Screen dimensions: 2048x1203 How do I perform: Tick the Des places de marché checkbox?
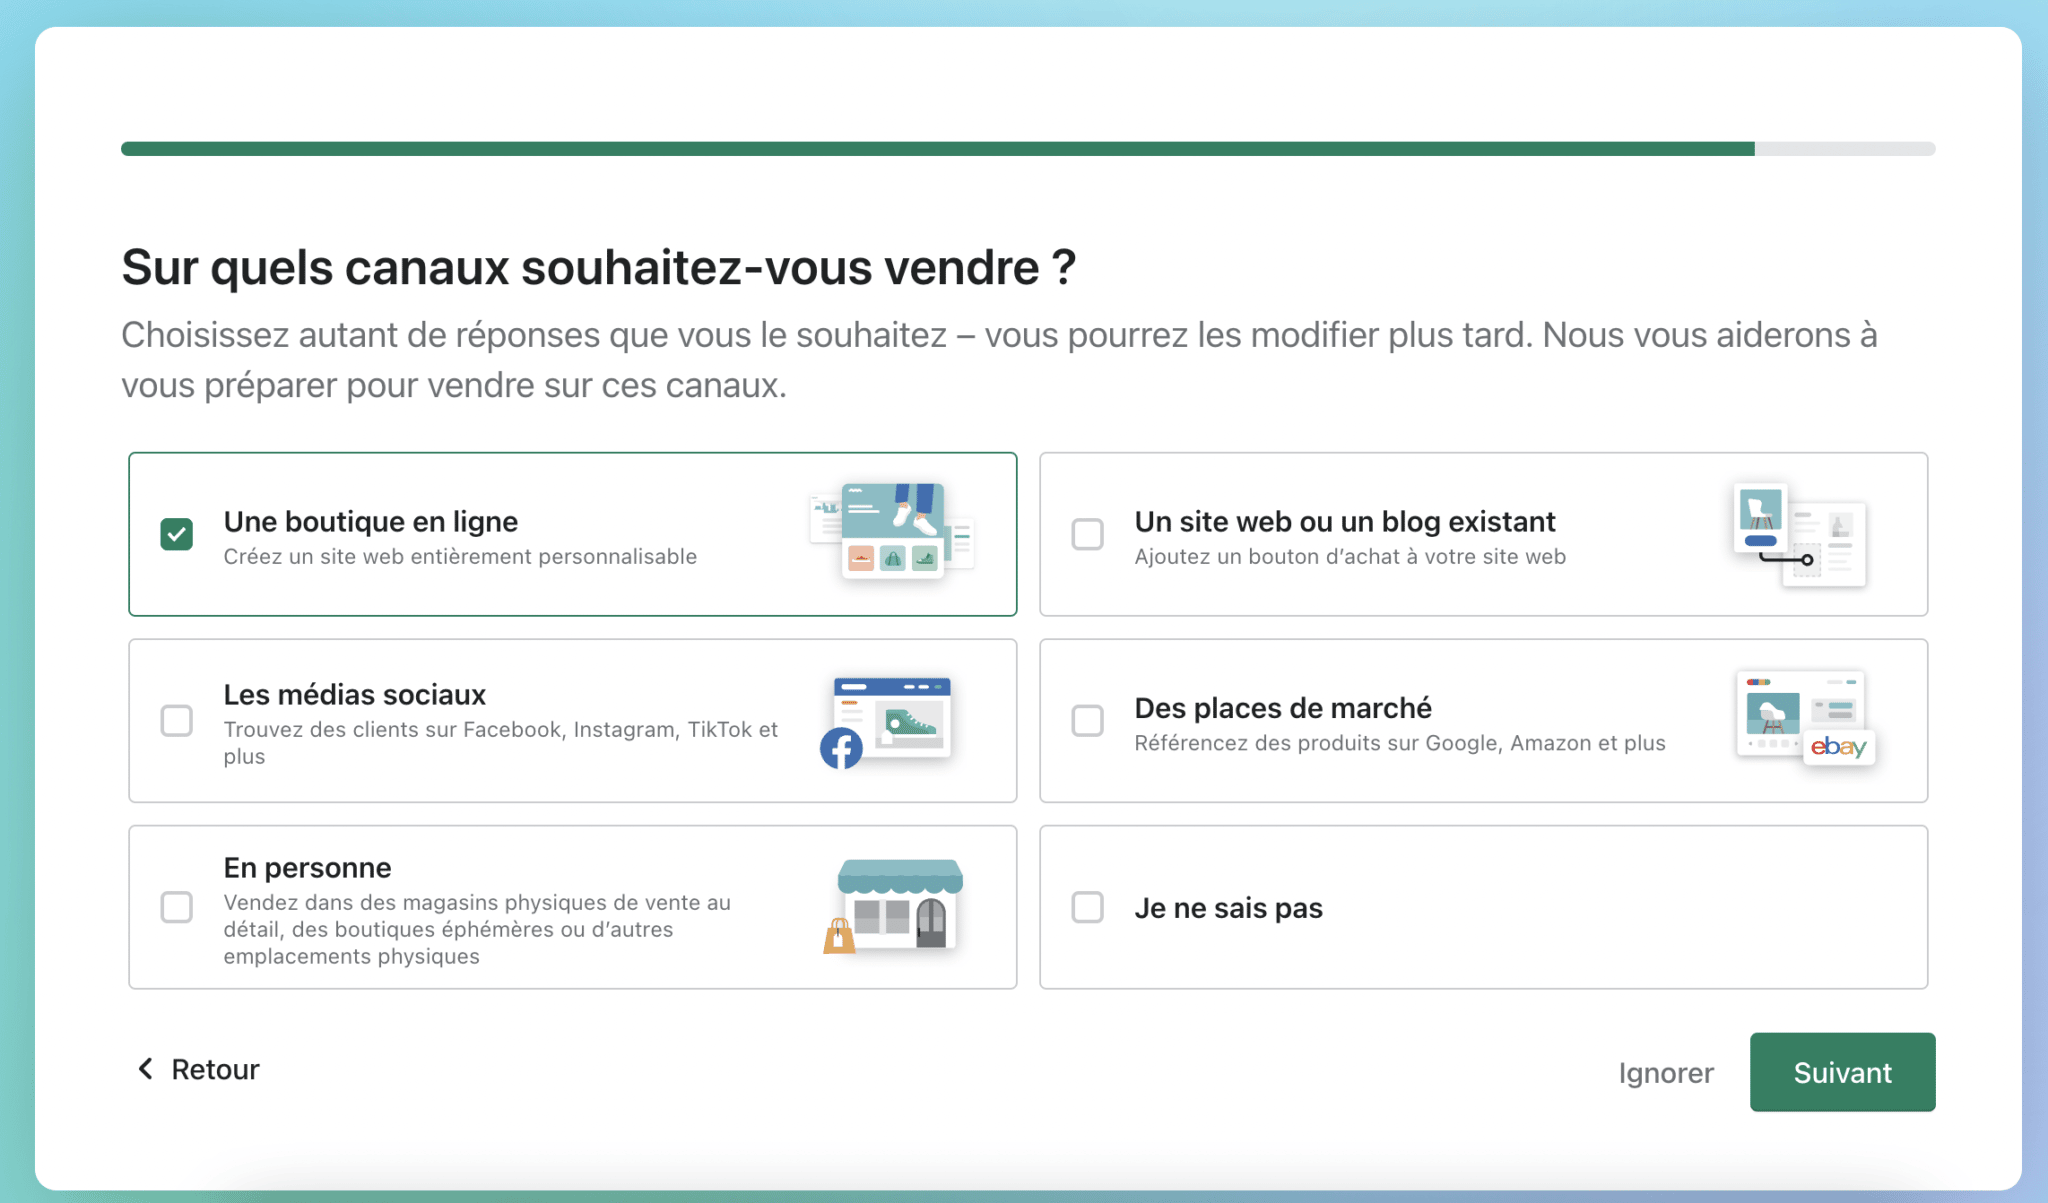[1087, 720]
